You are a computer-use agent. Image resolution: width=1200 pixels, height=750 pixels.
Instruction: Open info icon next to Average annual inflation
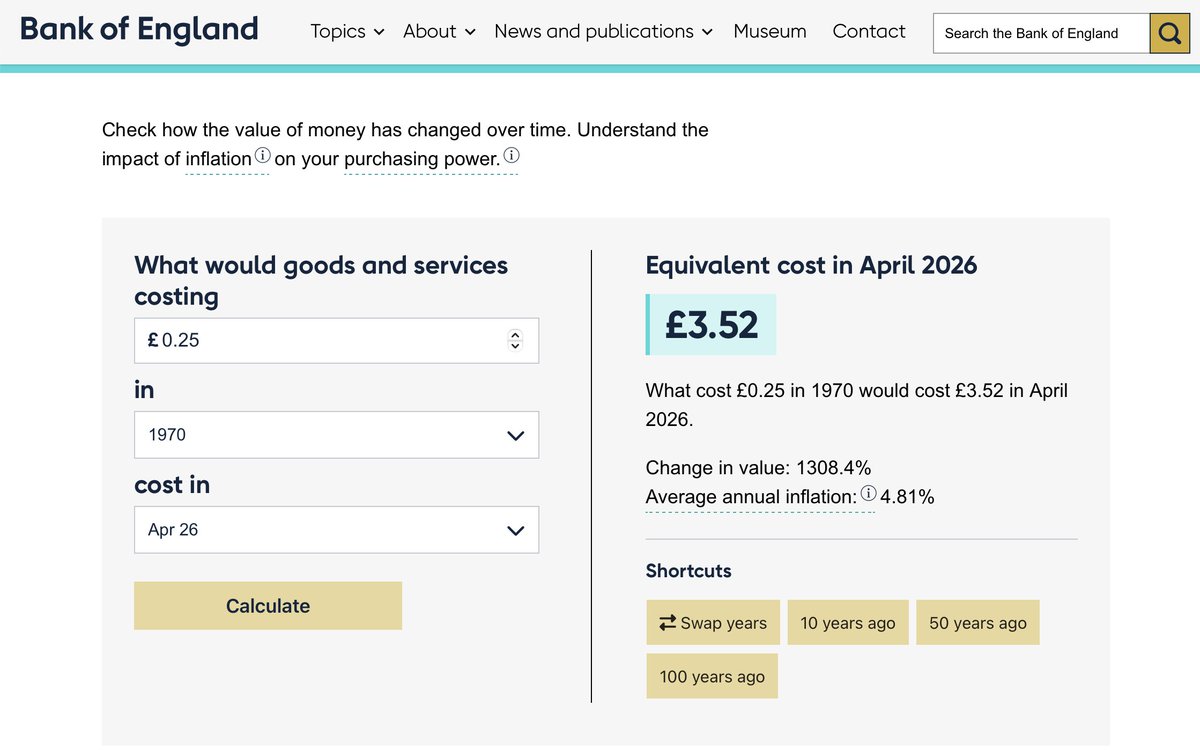tap(868, 494)
